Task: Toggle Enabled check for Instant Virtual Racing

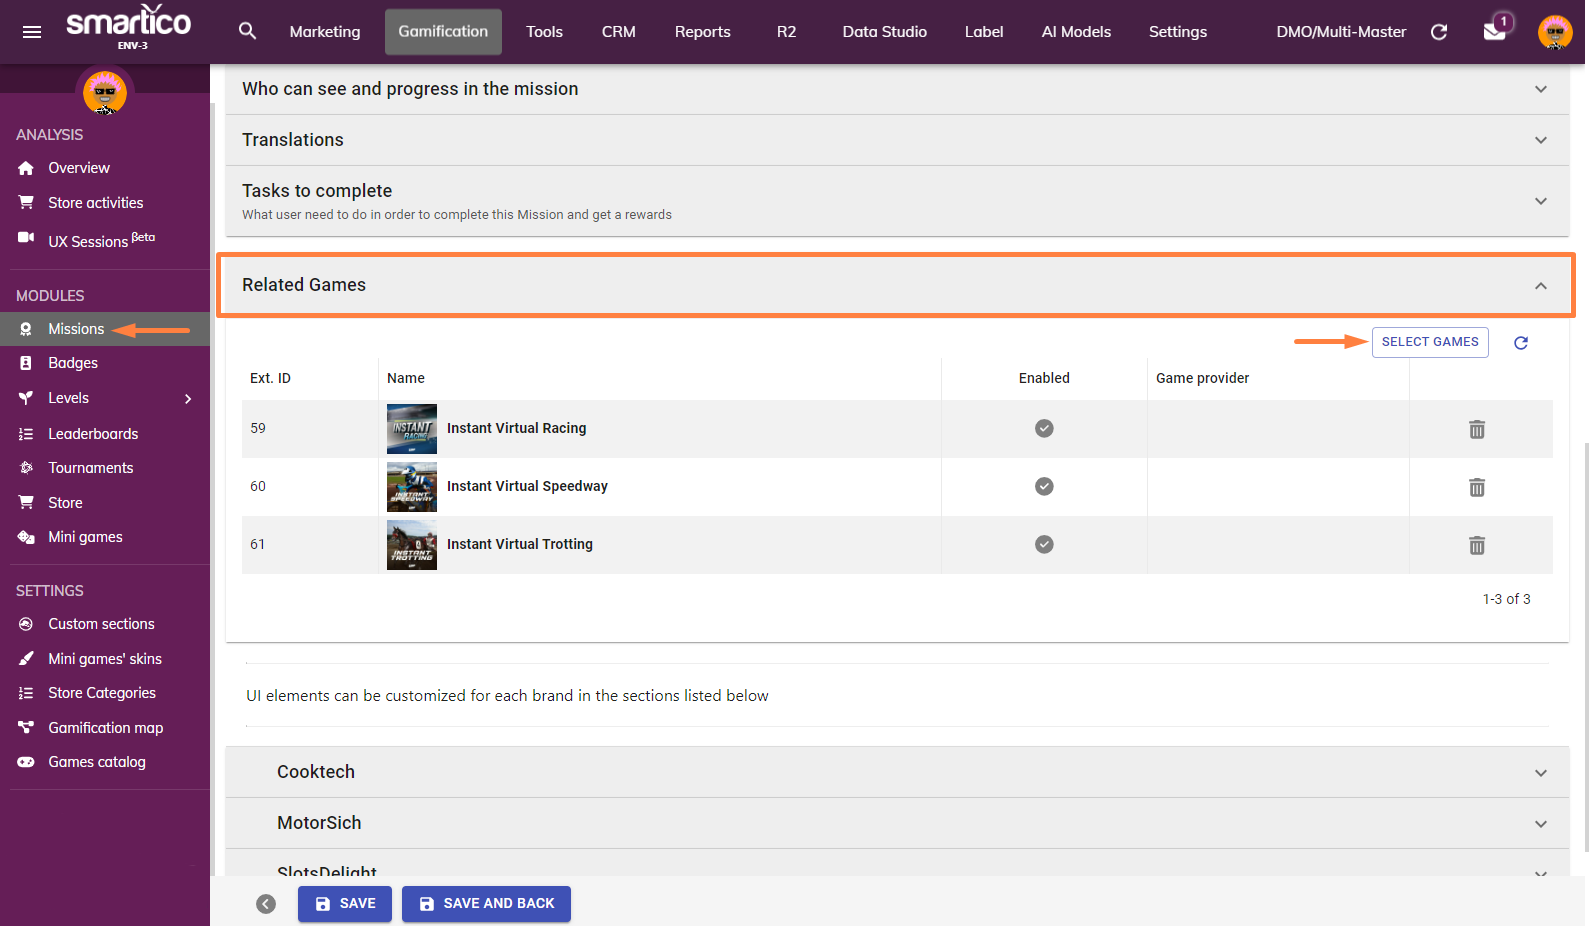Action: coord(1044,428)
